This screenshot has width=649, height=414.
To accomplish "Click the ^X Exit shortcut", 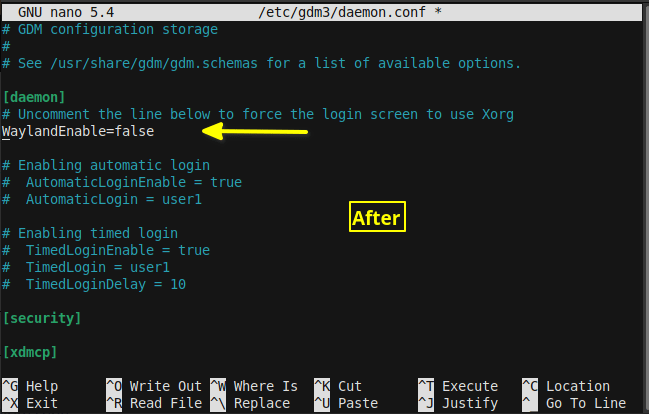I will (30, 403).
